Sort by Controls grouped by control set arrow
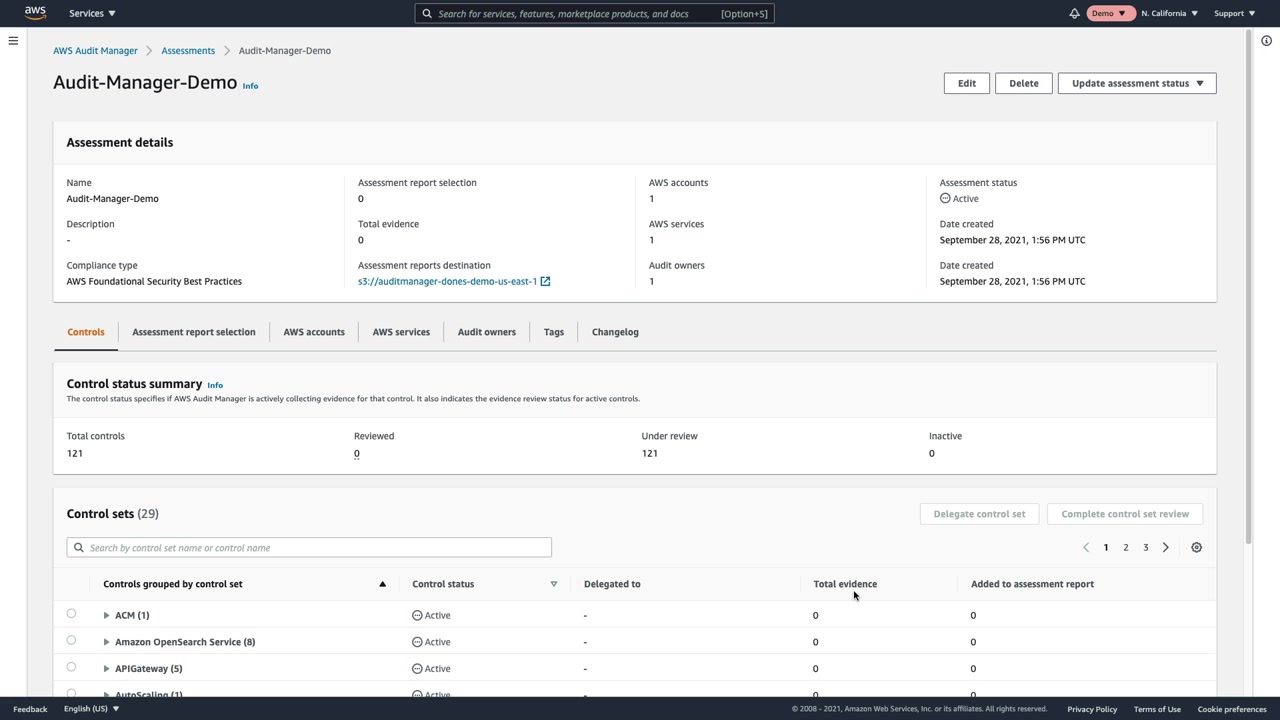 pos(382,584)
